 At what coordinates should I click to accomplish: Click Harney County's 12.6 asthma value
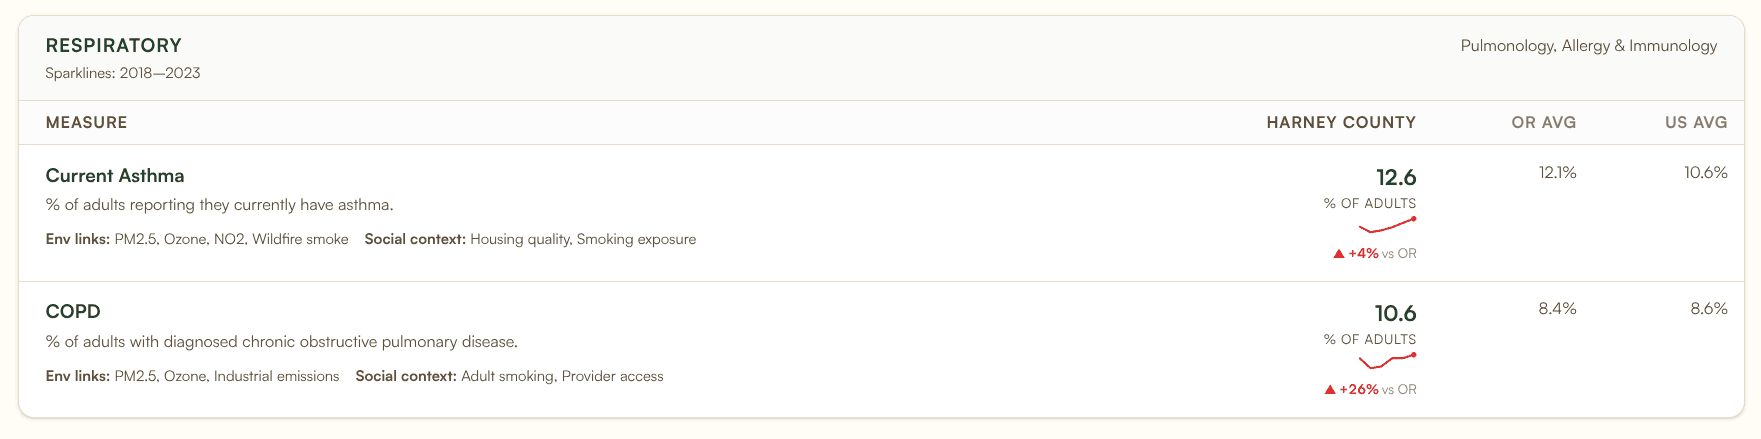point(1396,178)
